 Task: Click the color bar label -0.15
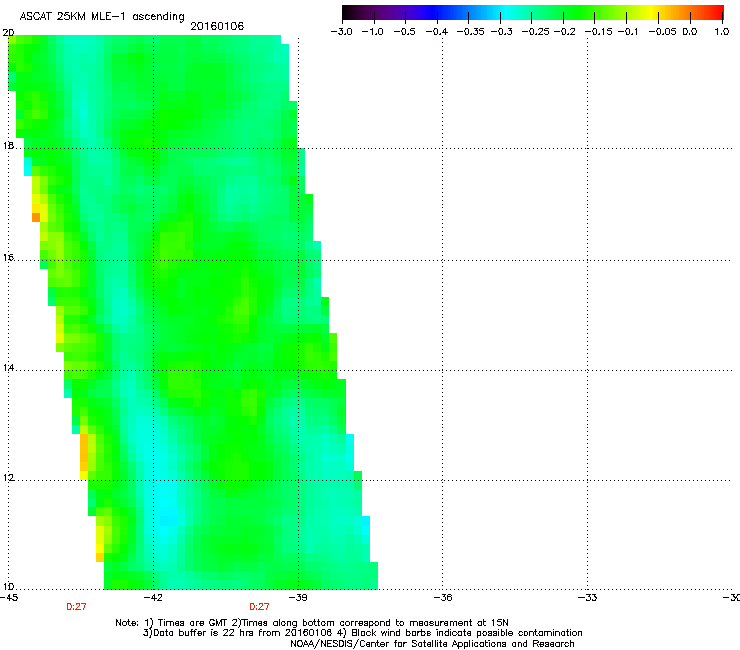(598, 32)
